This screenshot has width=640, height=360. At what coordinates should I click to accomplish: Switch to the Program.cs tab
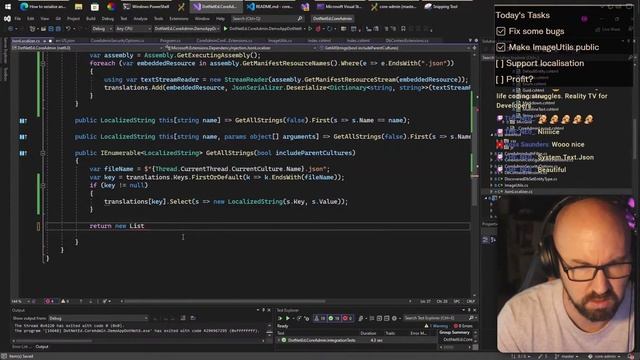click(x=170, y=41)
